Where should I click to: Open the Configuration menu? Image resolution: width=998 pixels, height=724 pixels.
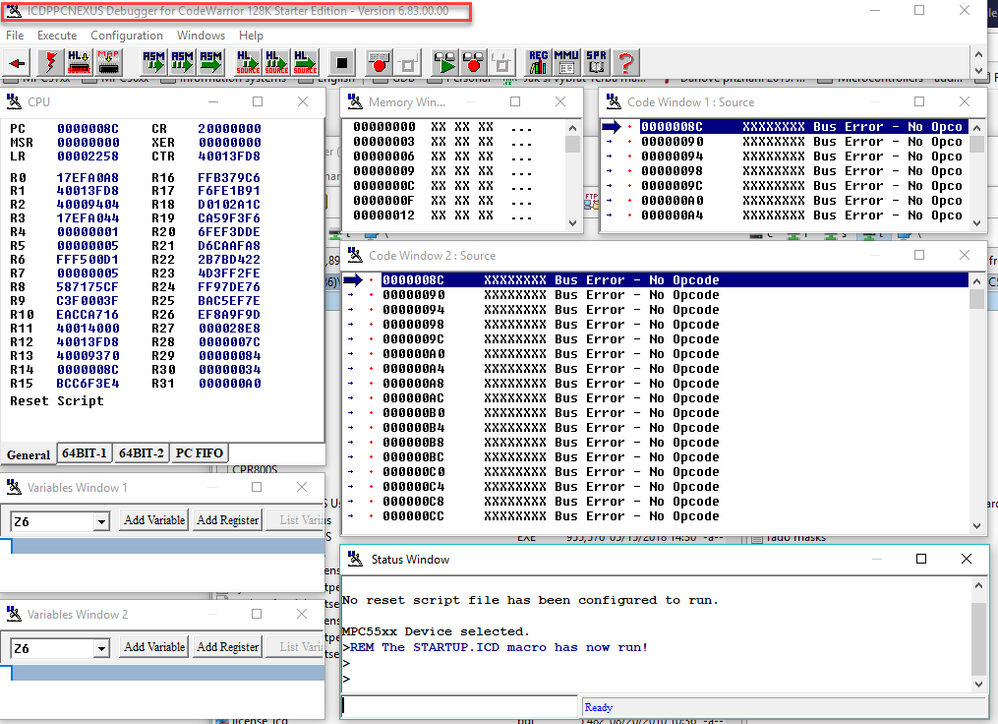coord(127,36)
